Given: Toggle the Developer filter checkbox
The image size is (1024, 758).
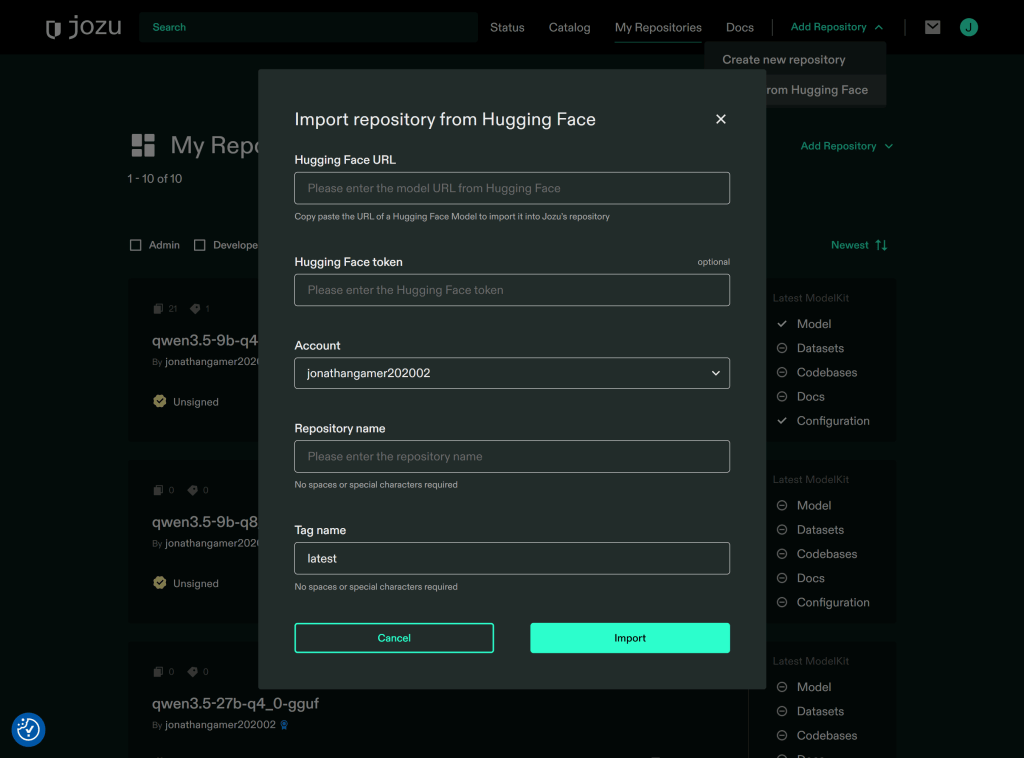Looking at the screenshot, I should tap(200, 245).
